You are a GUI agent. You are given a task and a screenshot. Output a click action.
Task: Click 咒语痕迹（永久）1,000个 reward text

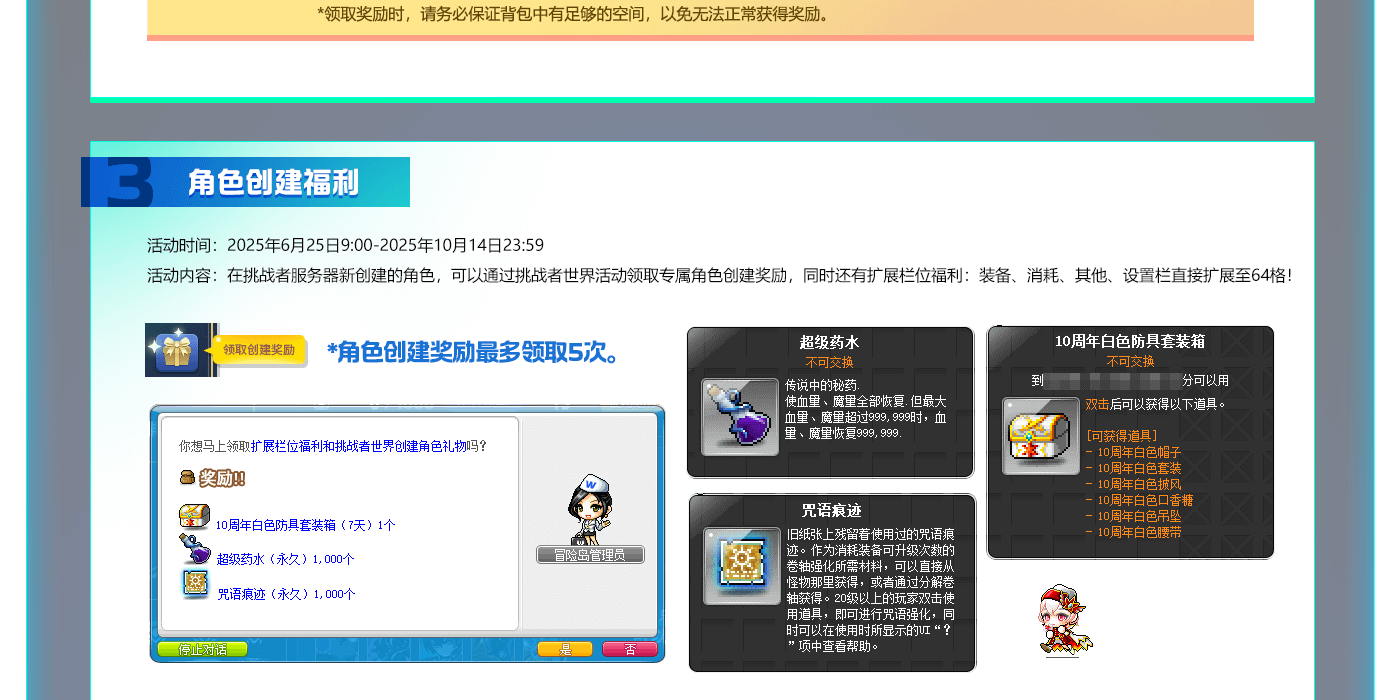(x=286, y=594)
